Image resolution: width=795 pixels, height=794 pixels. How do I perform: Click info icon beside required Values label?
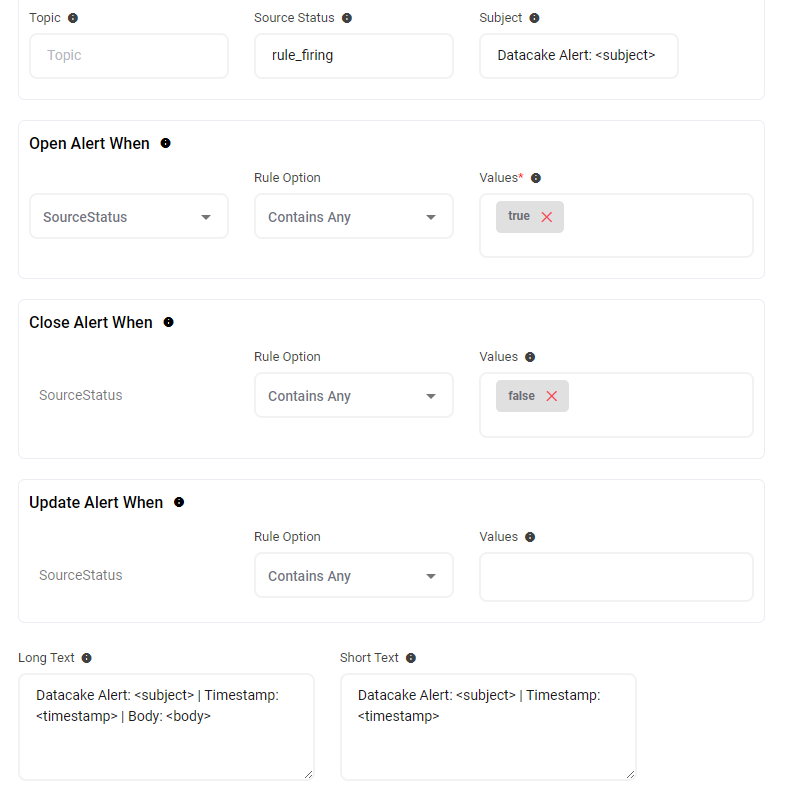pyautogui.click(x=536, y=178)
